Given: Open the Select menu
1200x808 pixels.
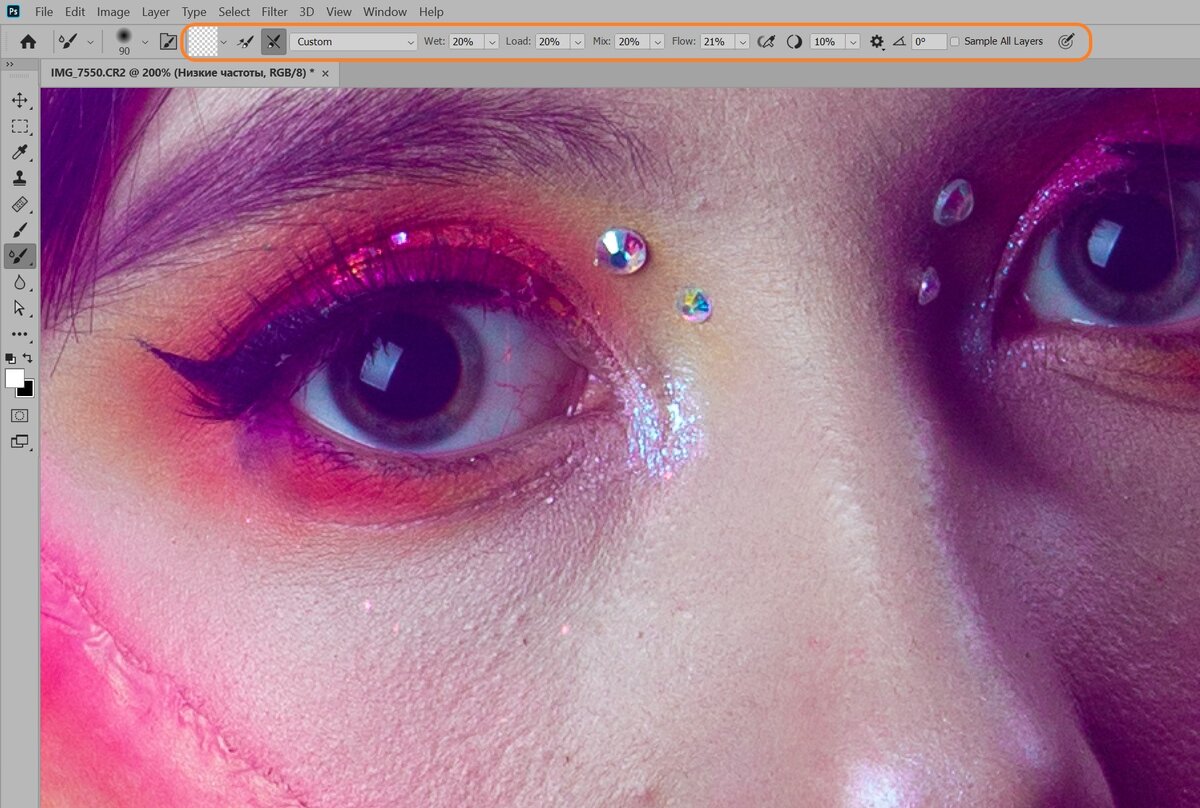Looking at the screenshot, I should click(x=234, y=12).
